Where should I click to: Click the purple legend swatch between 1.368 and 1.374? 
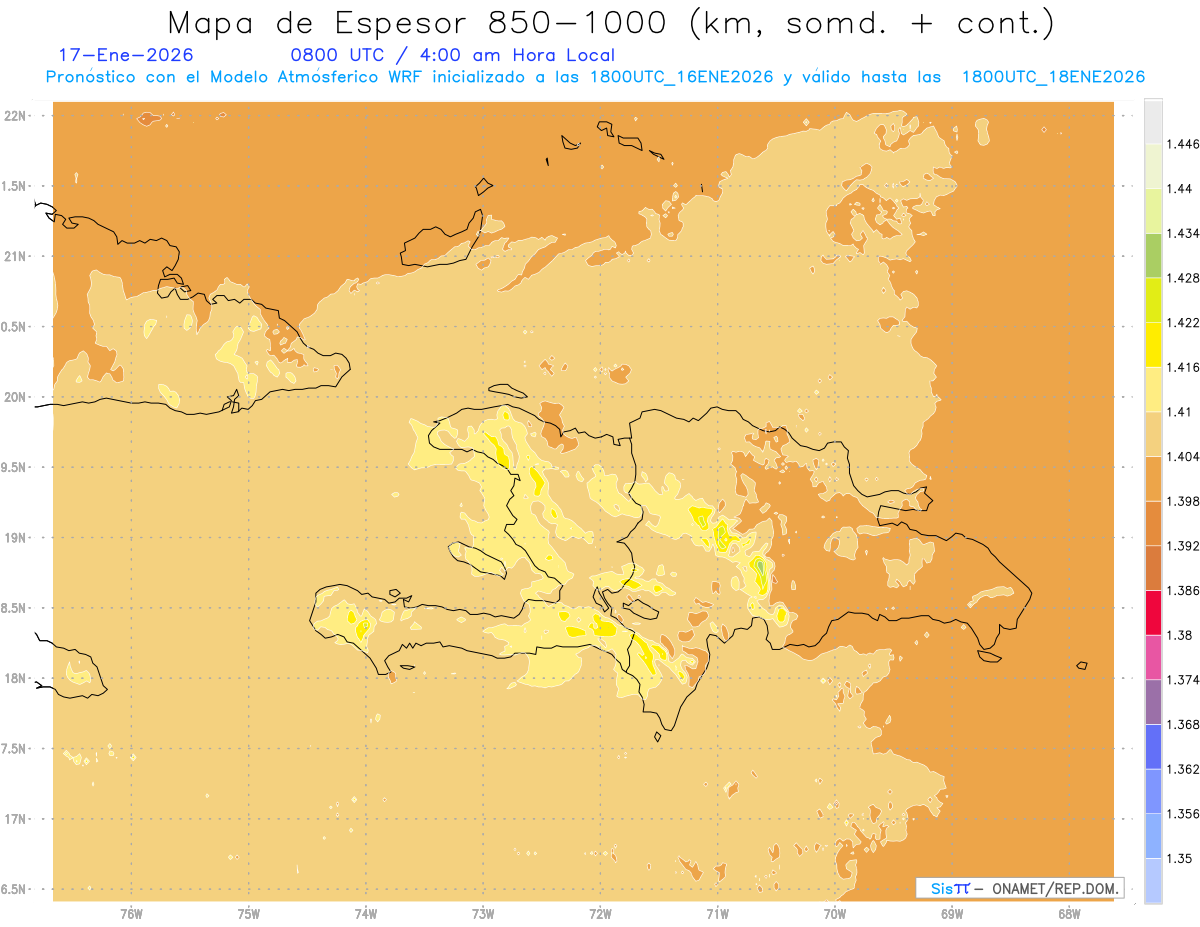pos(1153,702)
